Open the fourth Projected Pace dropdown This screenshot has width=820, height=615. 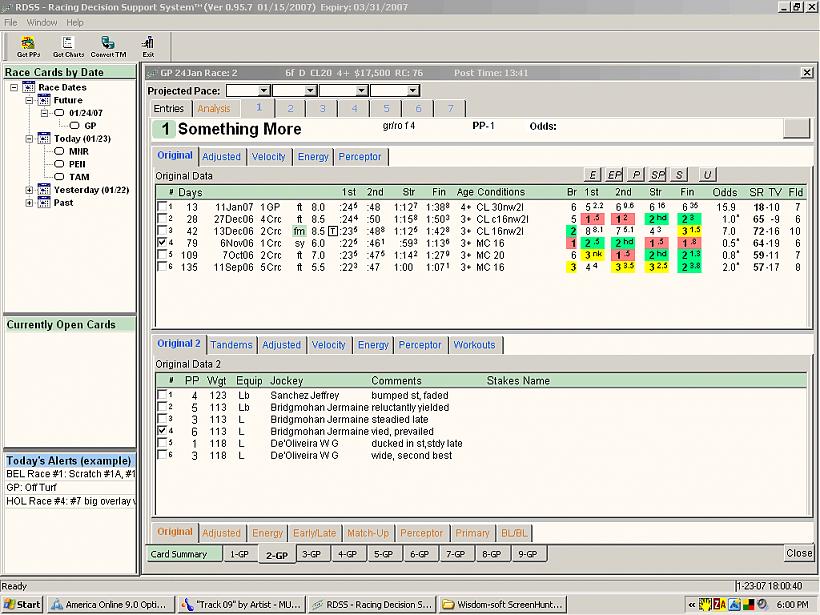point(413,91)
